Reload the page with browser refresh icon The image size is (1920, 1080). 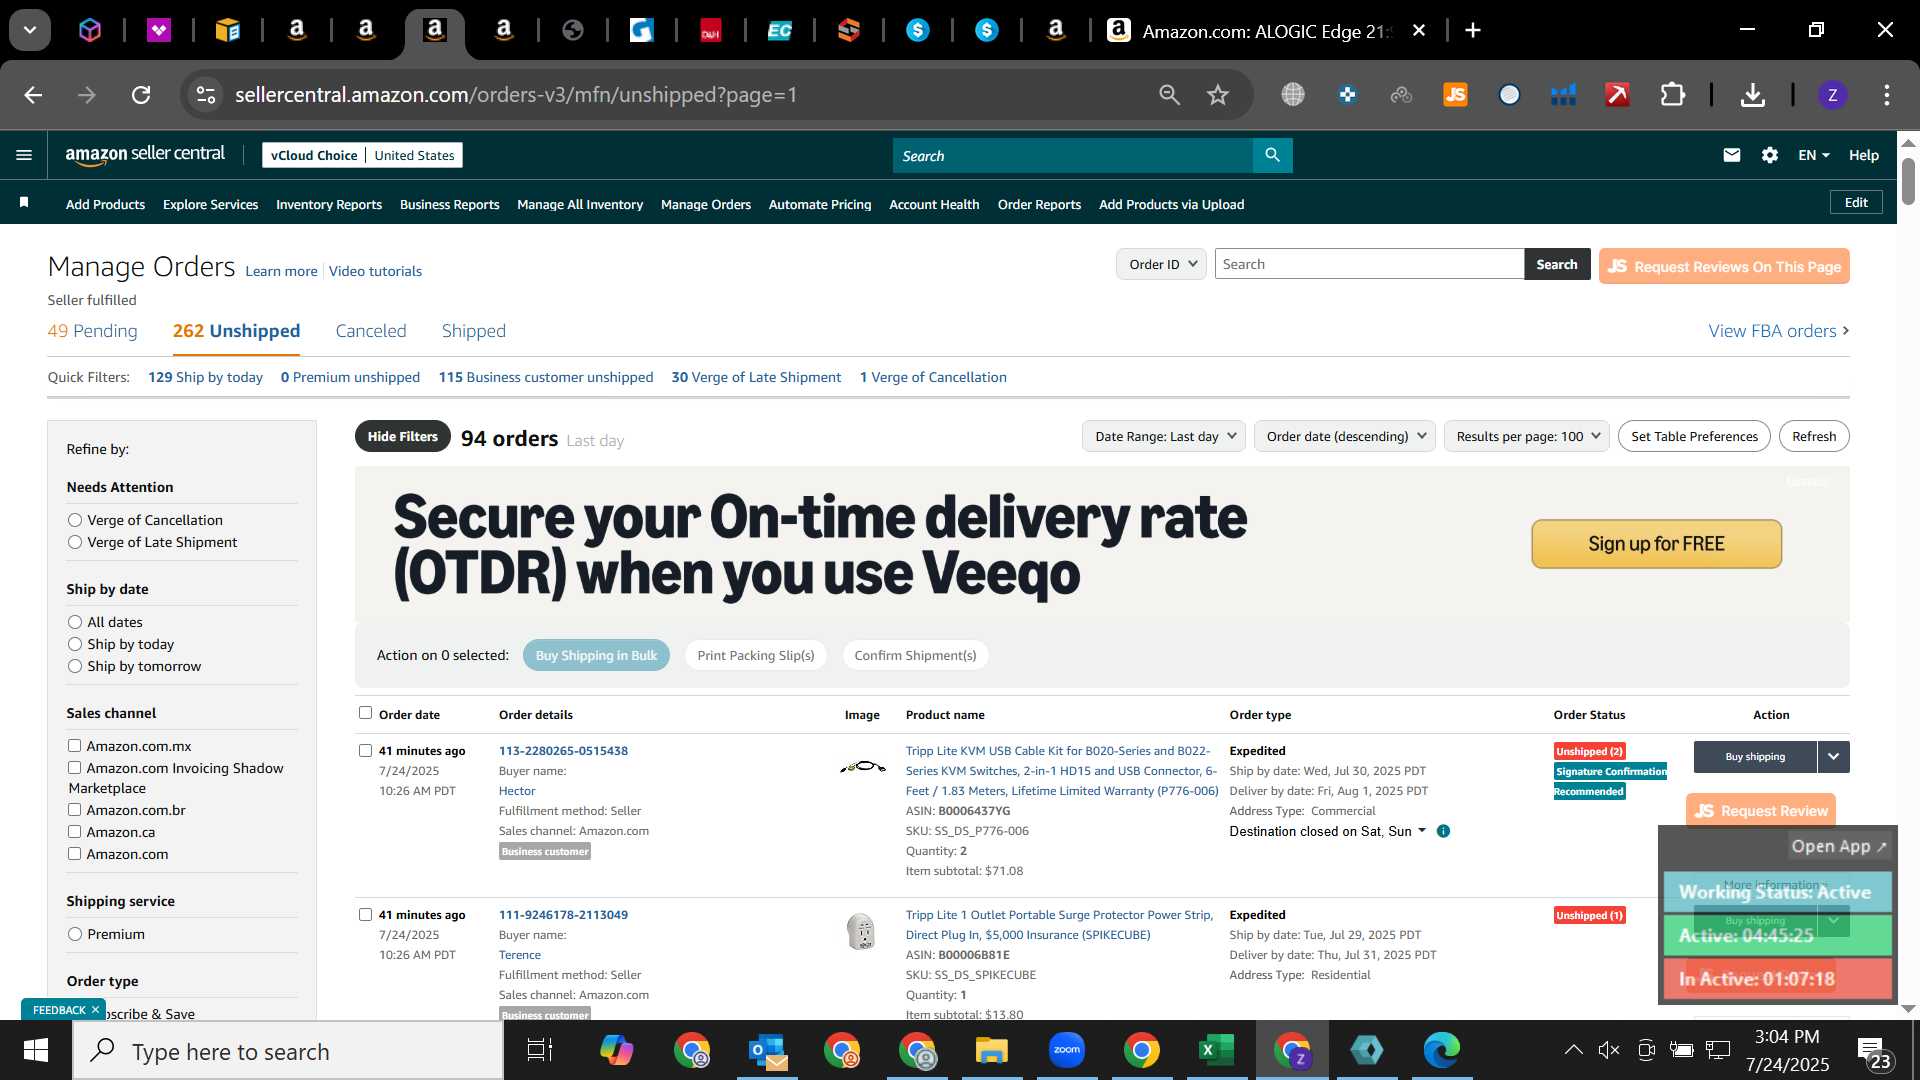[x=141, y=95]
